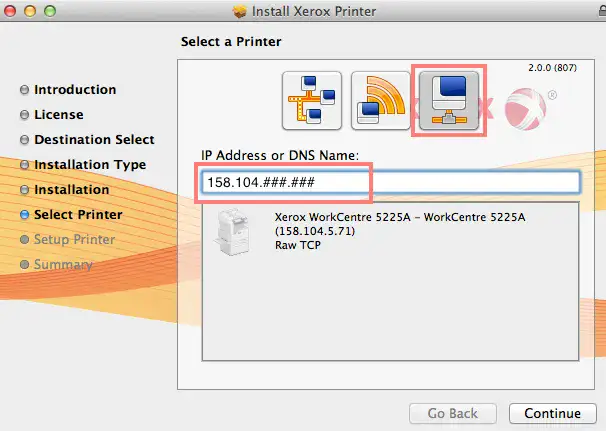Click the Destination Select step

coord(87,140)
